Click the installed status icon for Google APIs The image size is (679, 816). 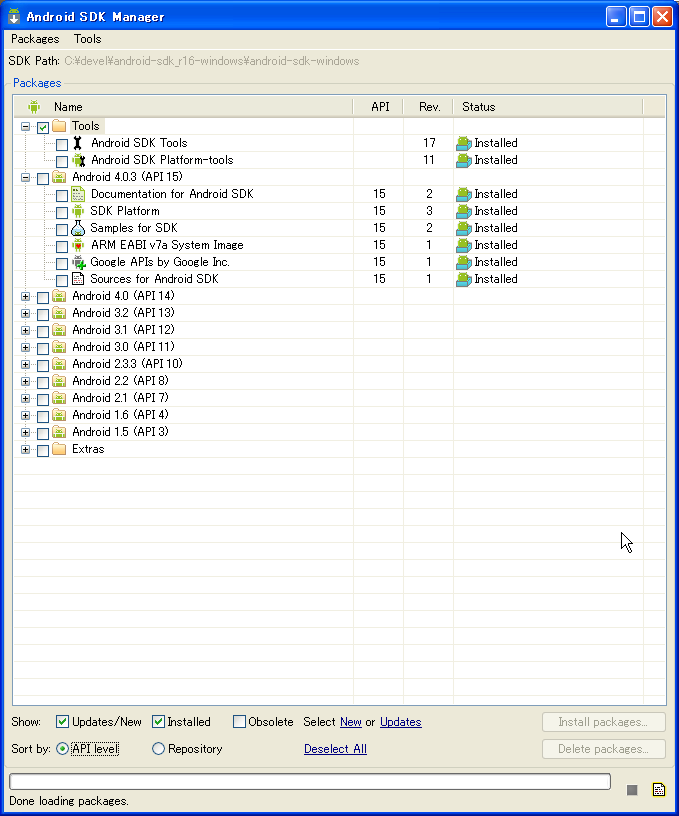click(464, 262)
